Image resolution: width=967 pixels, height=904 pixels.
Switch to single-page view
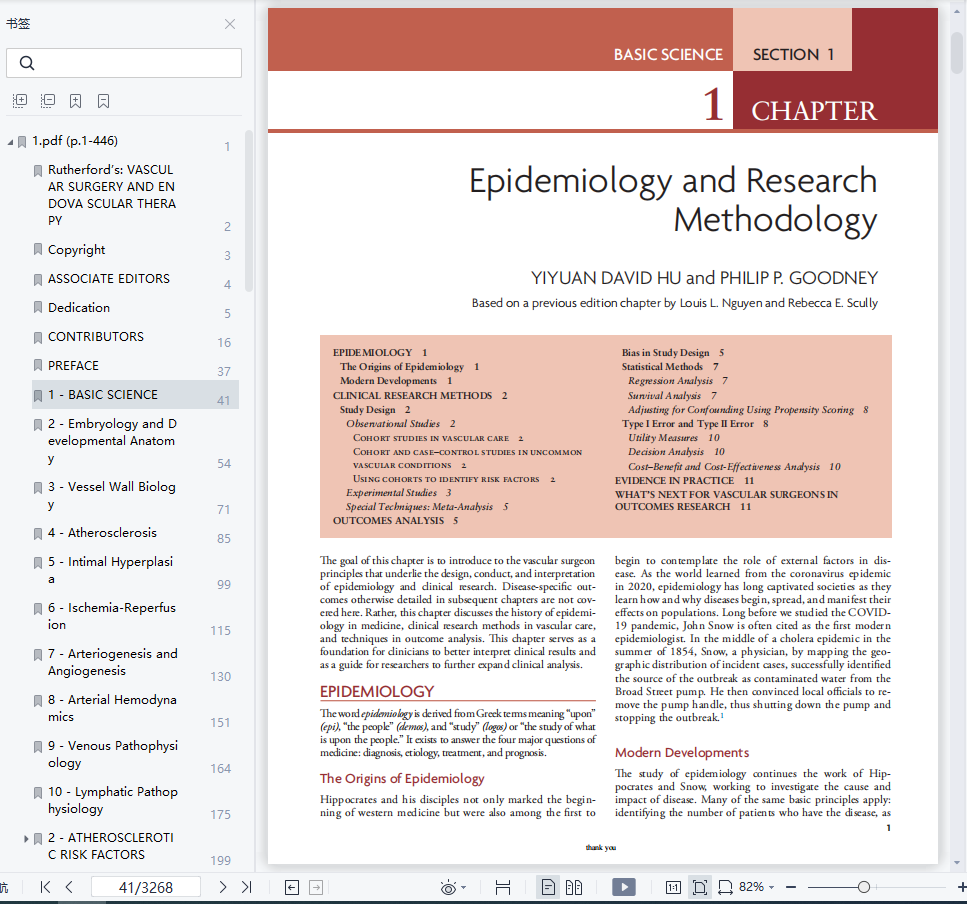pyautogui.click(x=548, y=887)
